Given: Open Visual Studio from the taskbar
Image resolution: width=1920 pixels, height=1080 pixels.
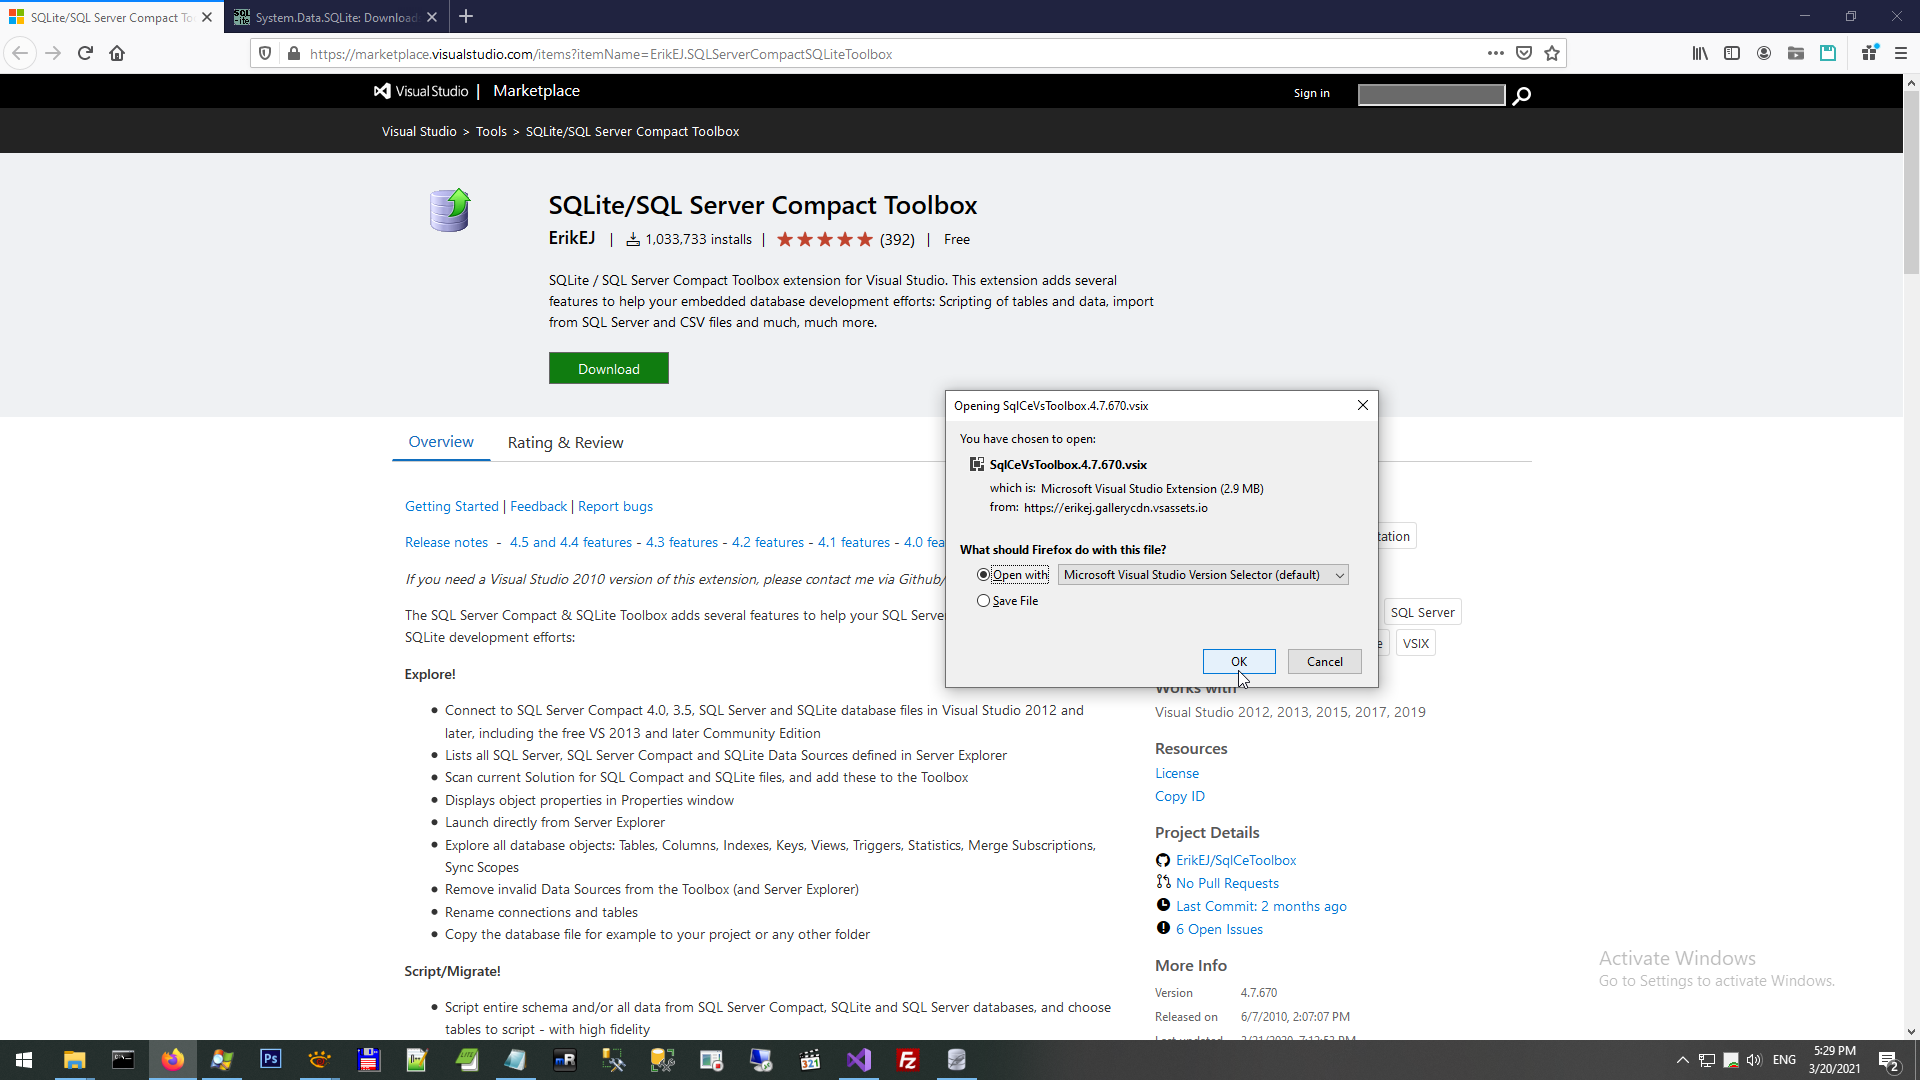Looking at the screenshot, I should click(x=859, y=1060).
